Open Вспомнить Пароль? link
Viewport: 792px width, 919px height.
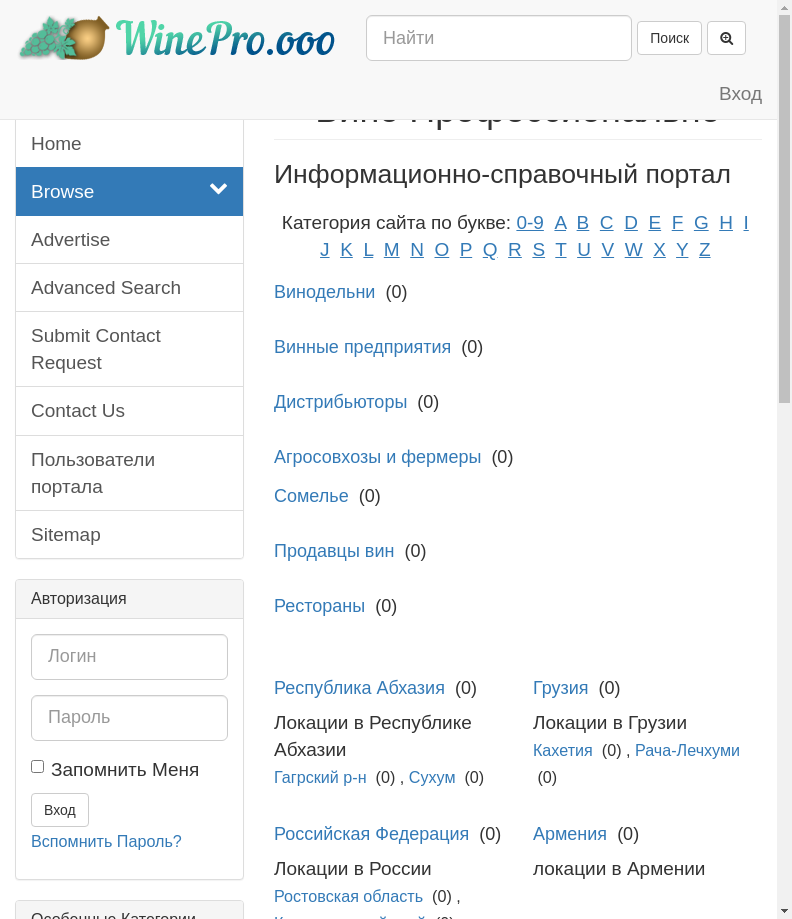click(x=106, y=842)
